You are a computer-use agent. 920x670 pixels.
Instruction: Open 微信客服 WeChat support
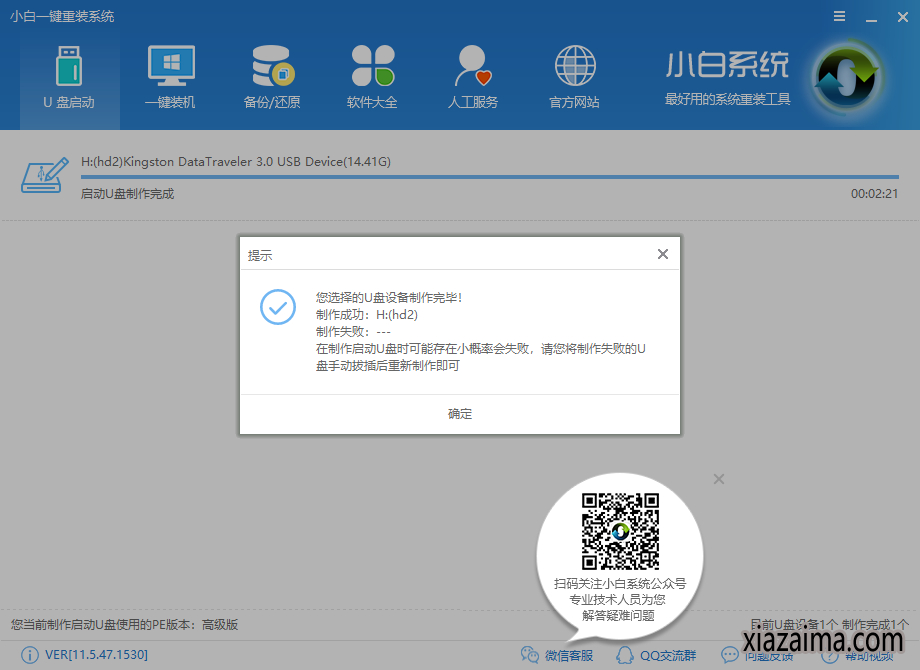click(557, 655)
